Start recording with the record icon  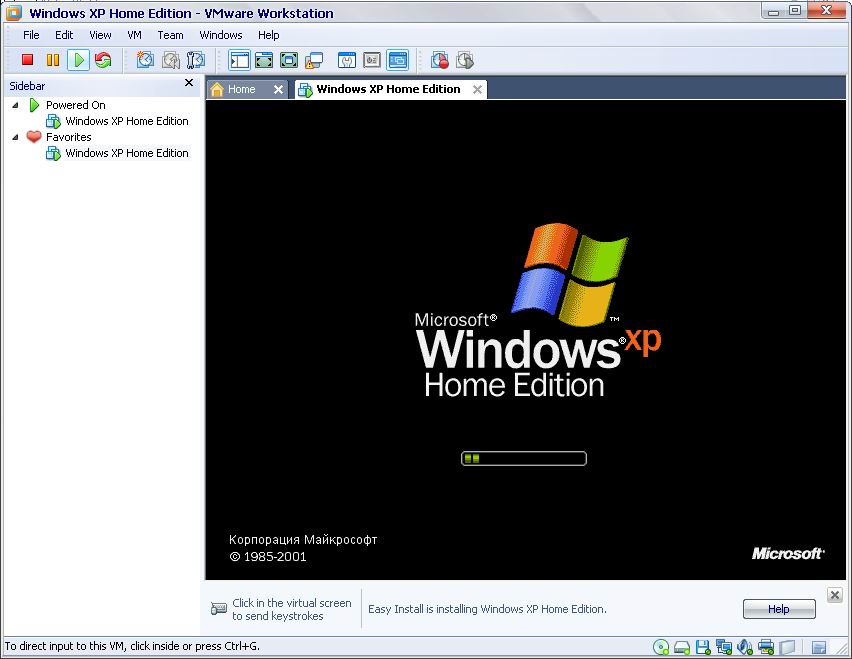pyautogui.click(x=440, y=60)
